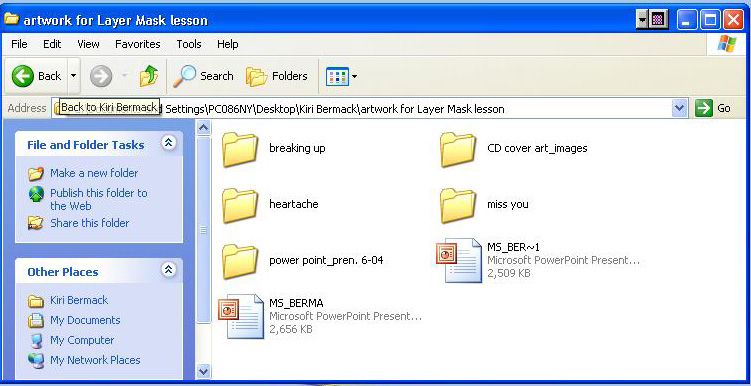Select the MS_BERMA PowerPoint file icon
The image size is (751, 386).
click(x=240, y=316)
